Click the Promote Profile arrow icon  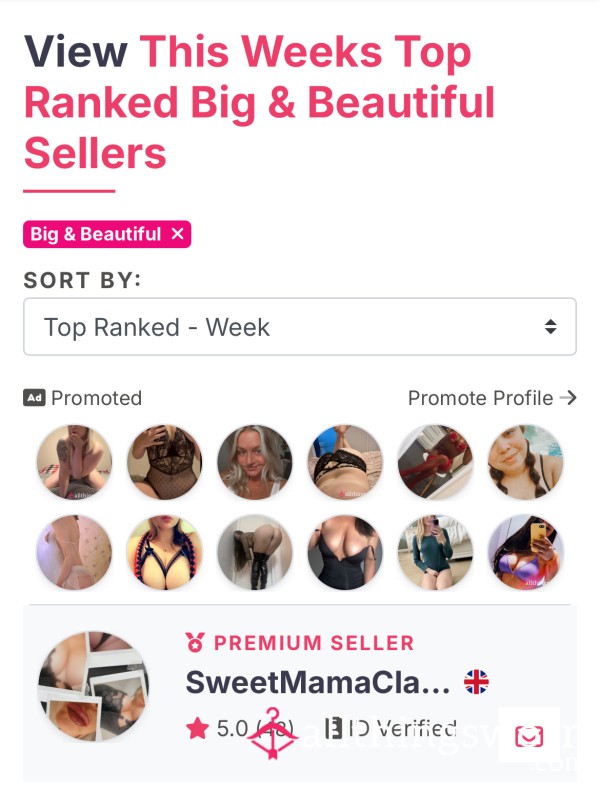tap(568, 398)
